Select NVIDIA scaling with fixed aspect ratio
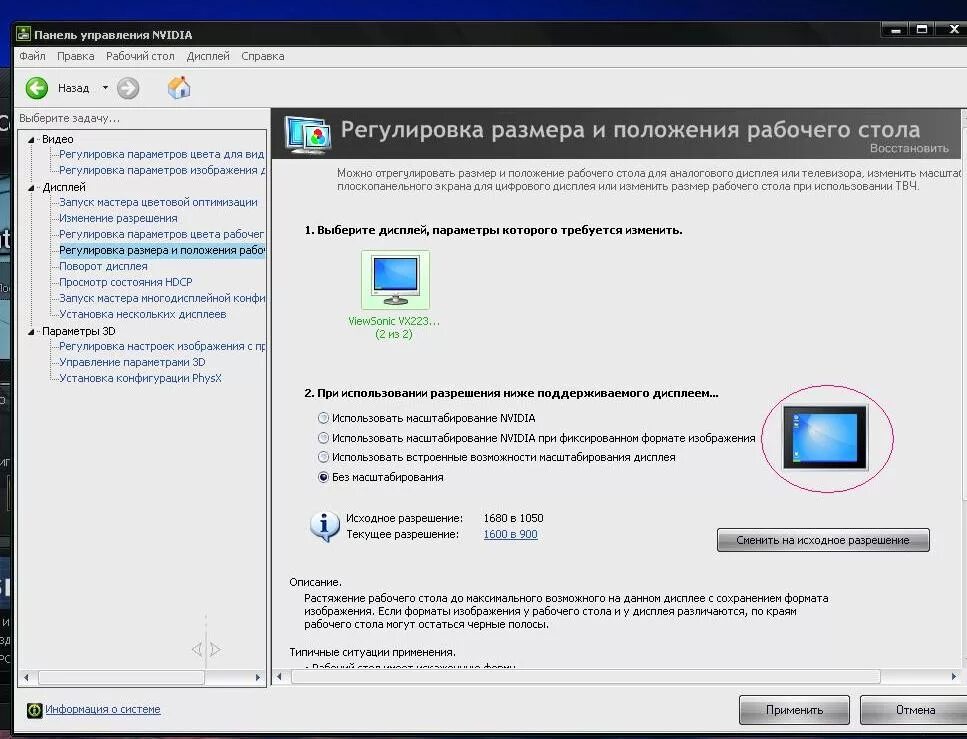The height and width of the screenshot is (739, 967). tap(323, 438)
